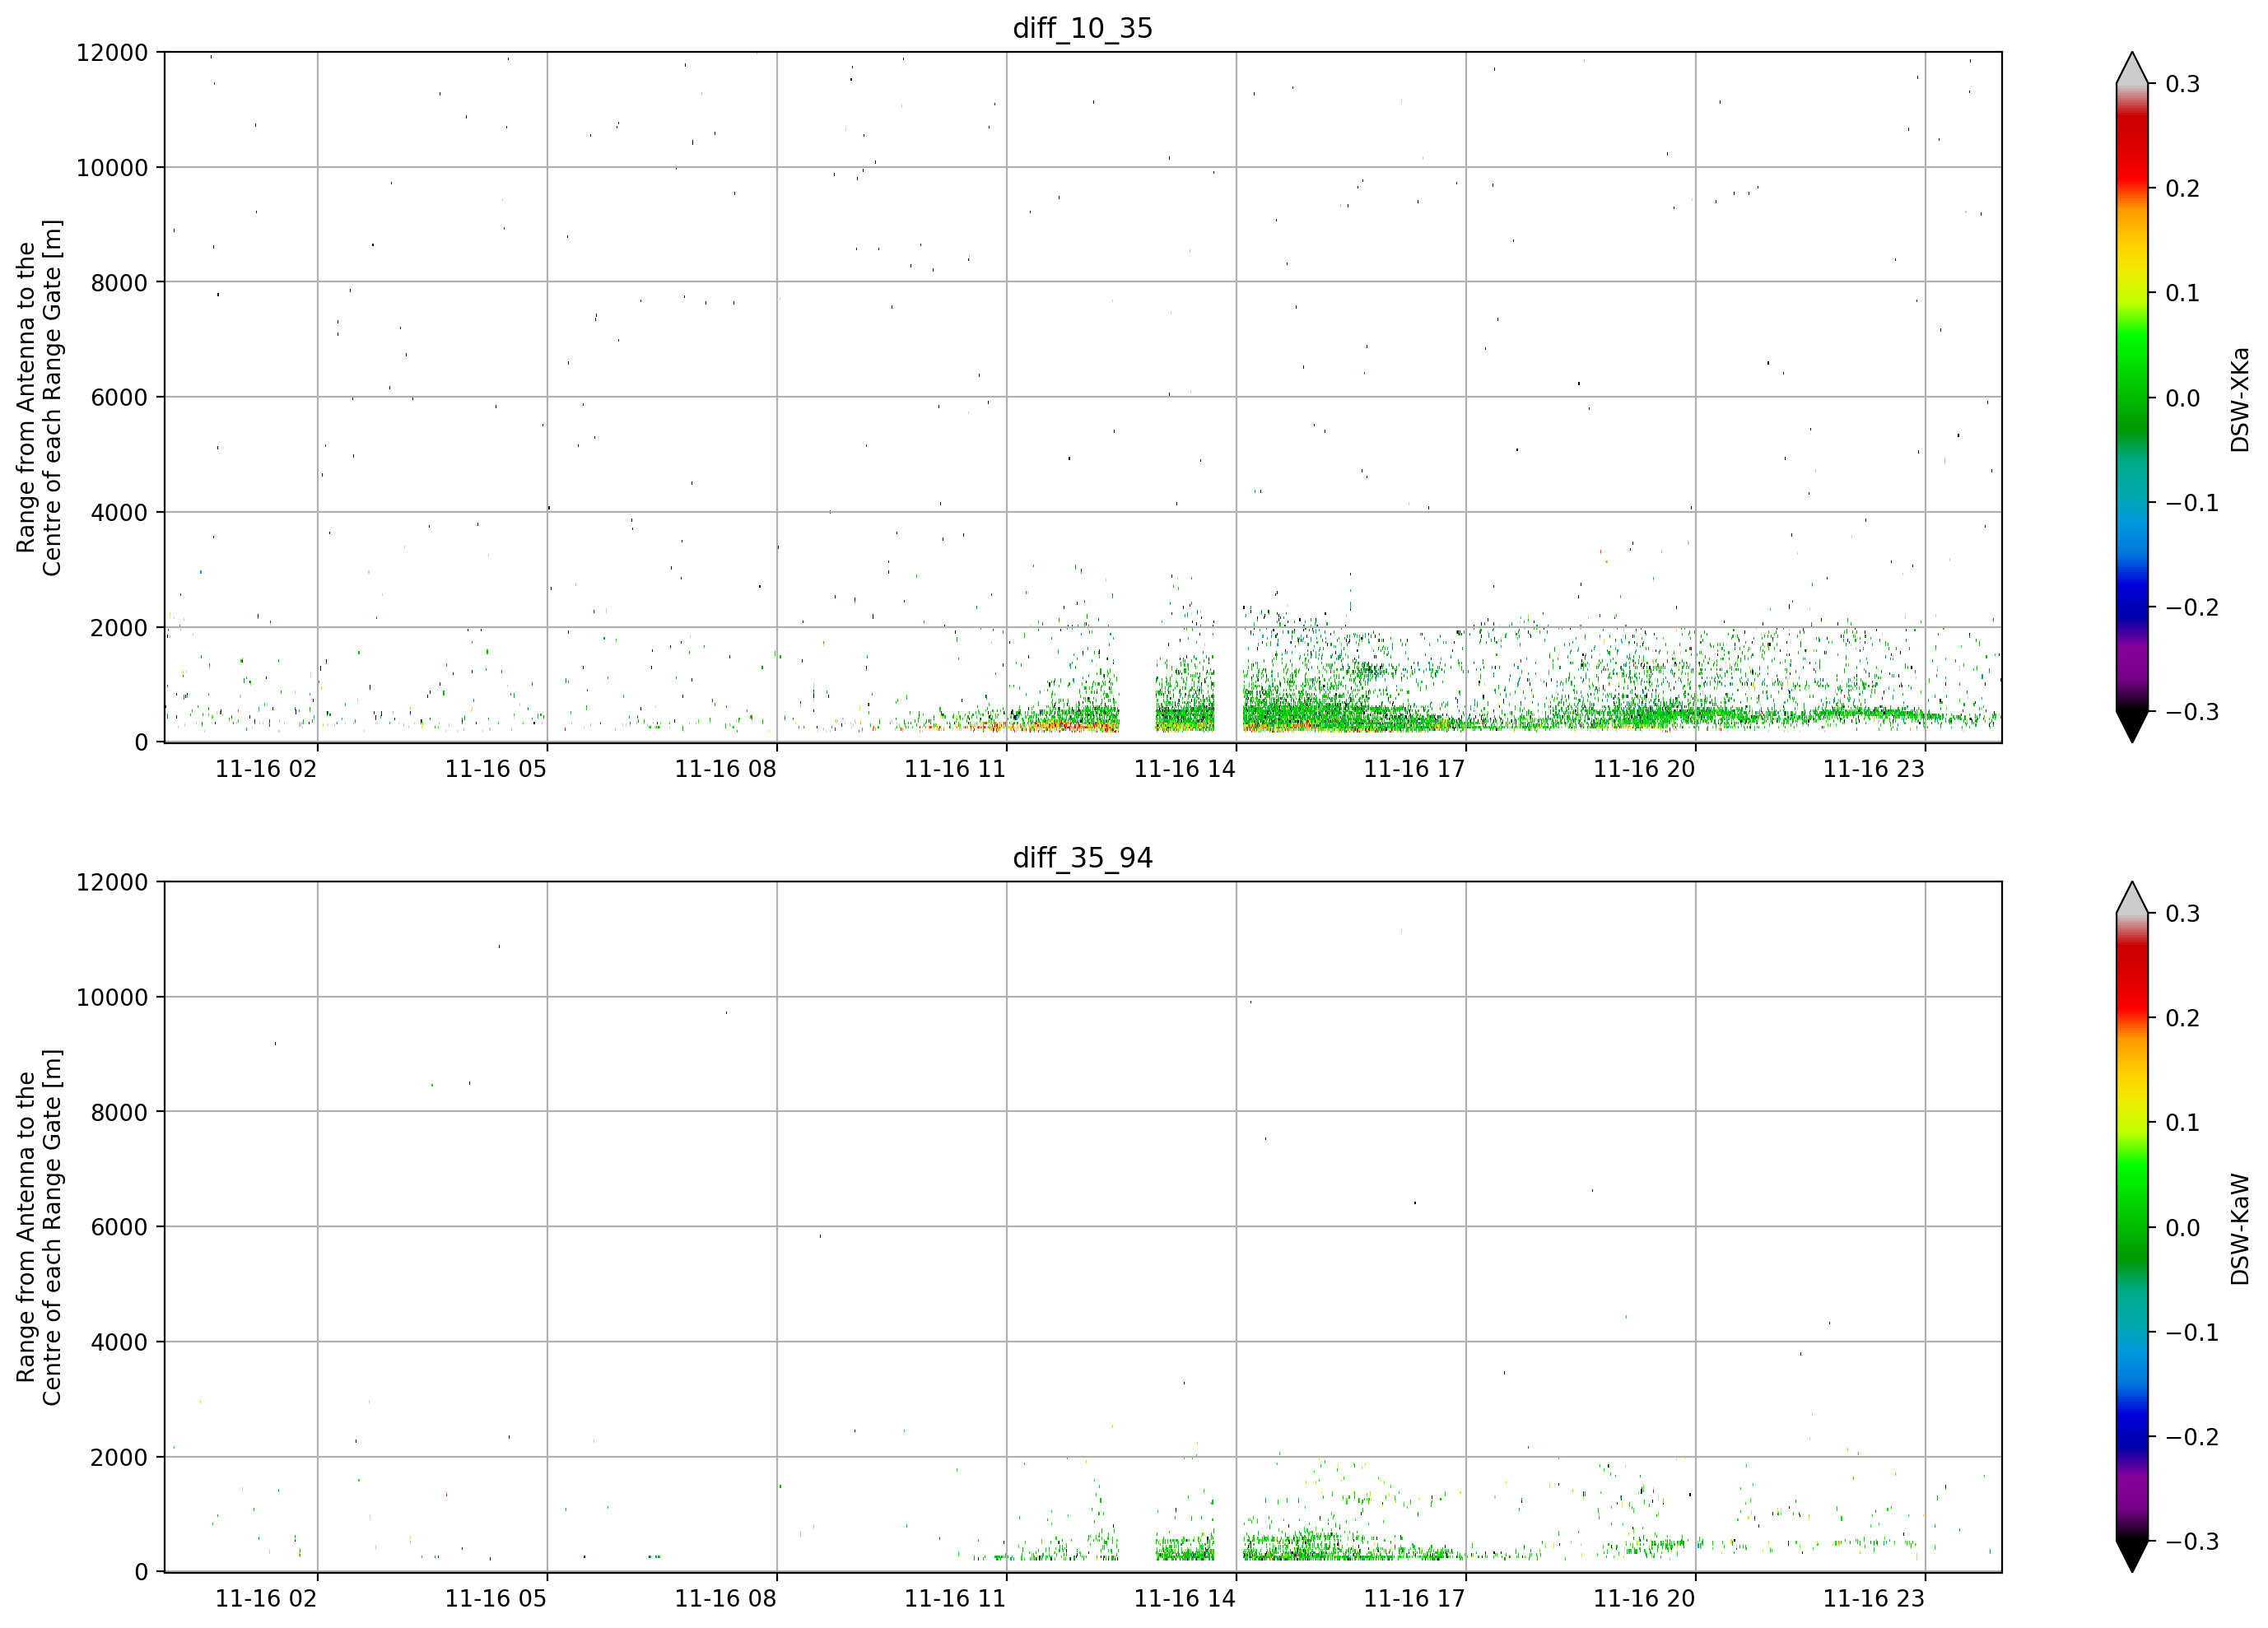Click the 11-16 08 label under diff_10_35

coord(726,769)
